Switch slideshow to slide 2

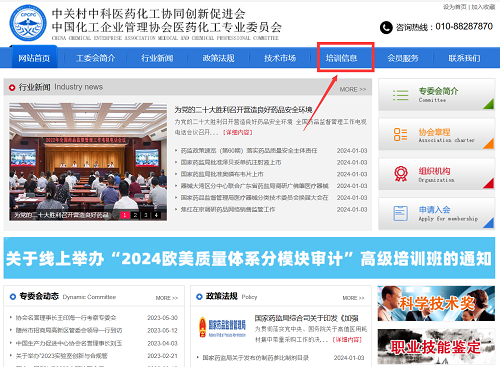pos(135,215)
